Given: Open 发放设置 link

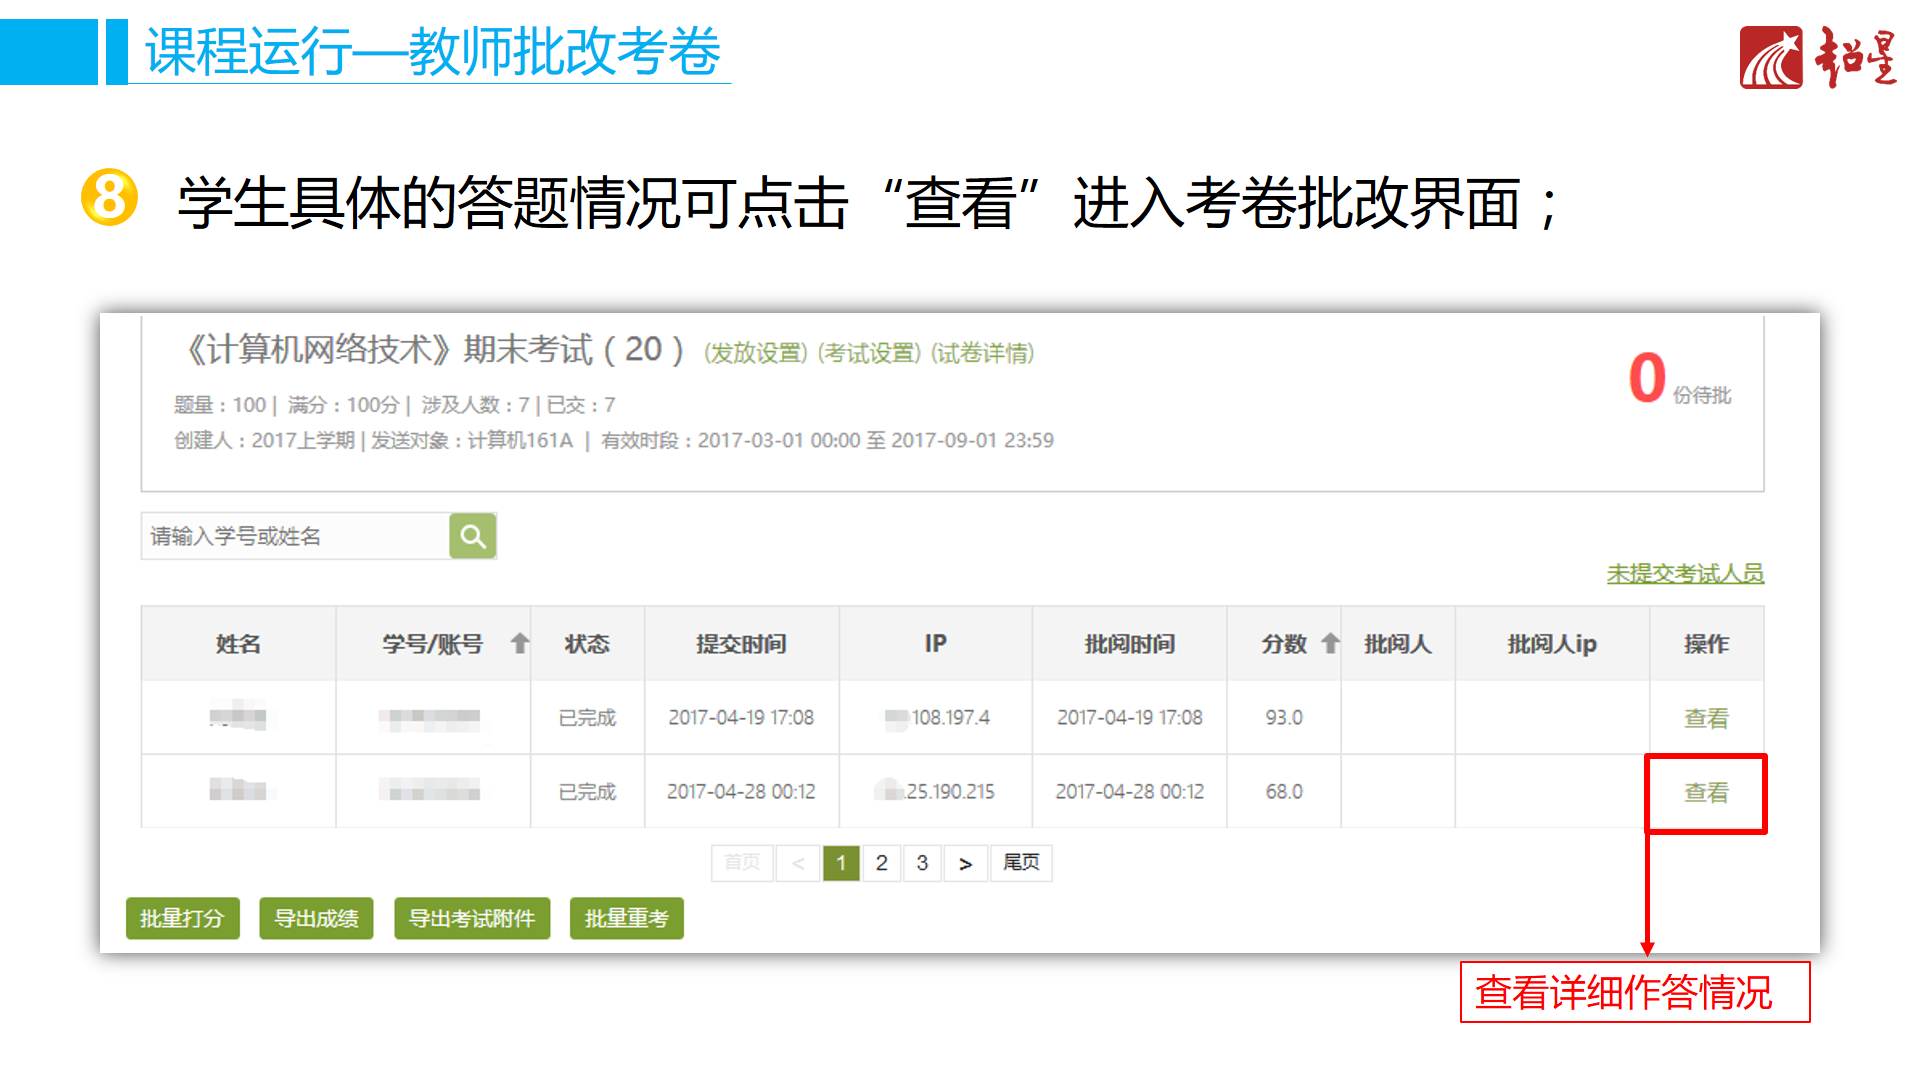Looking at the screenshot, I should click(755, 353).
